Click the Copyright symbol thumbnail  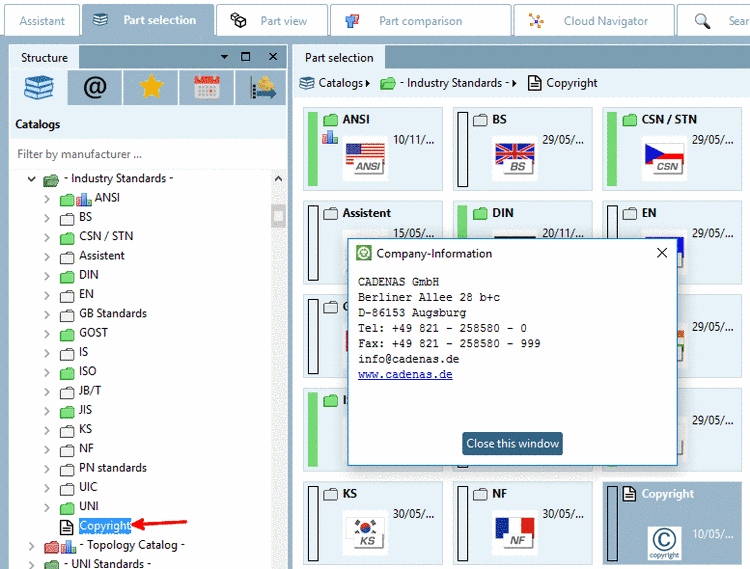pyautogui.click(x=664, y=542)
